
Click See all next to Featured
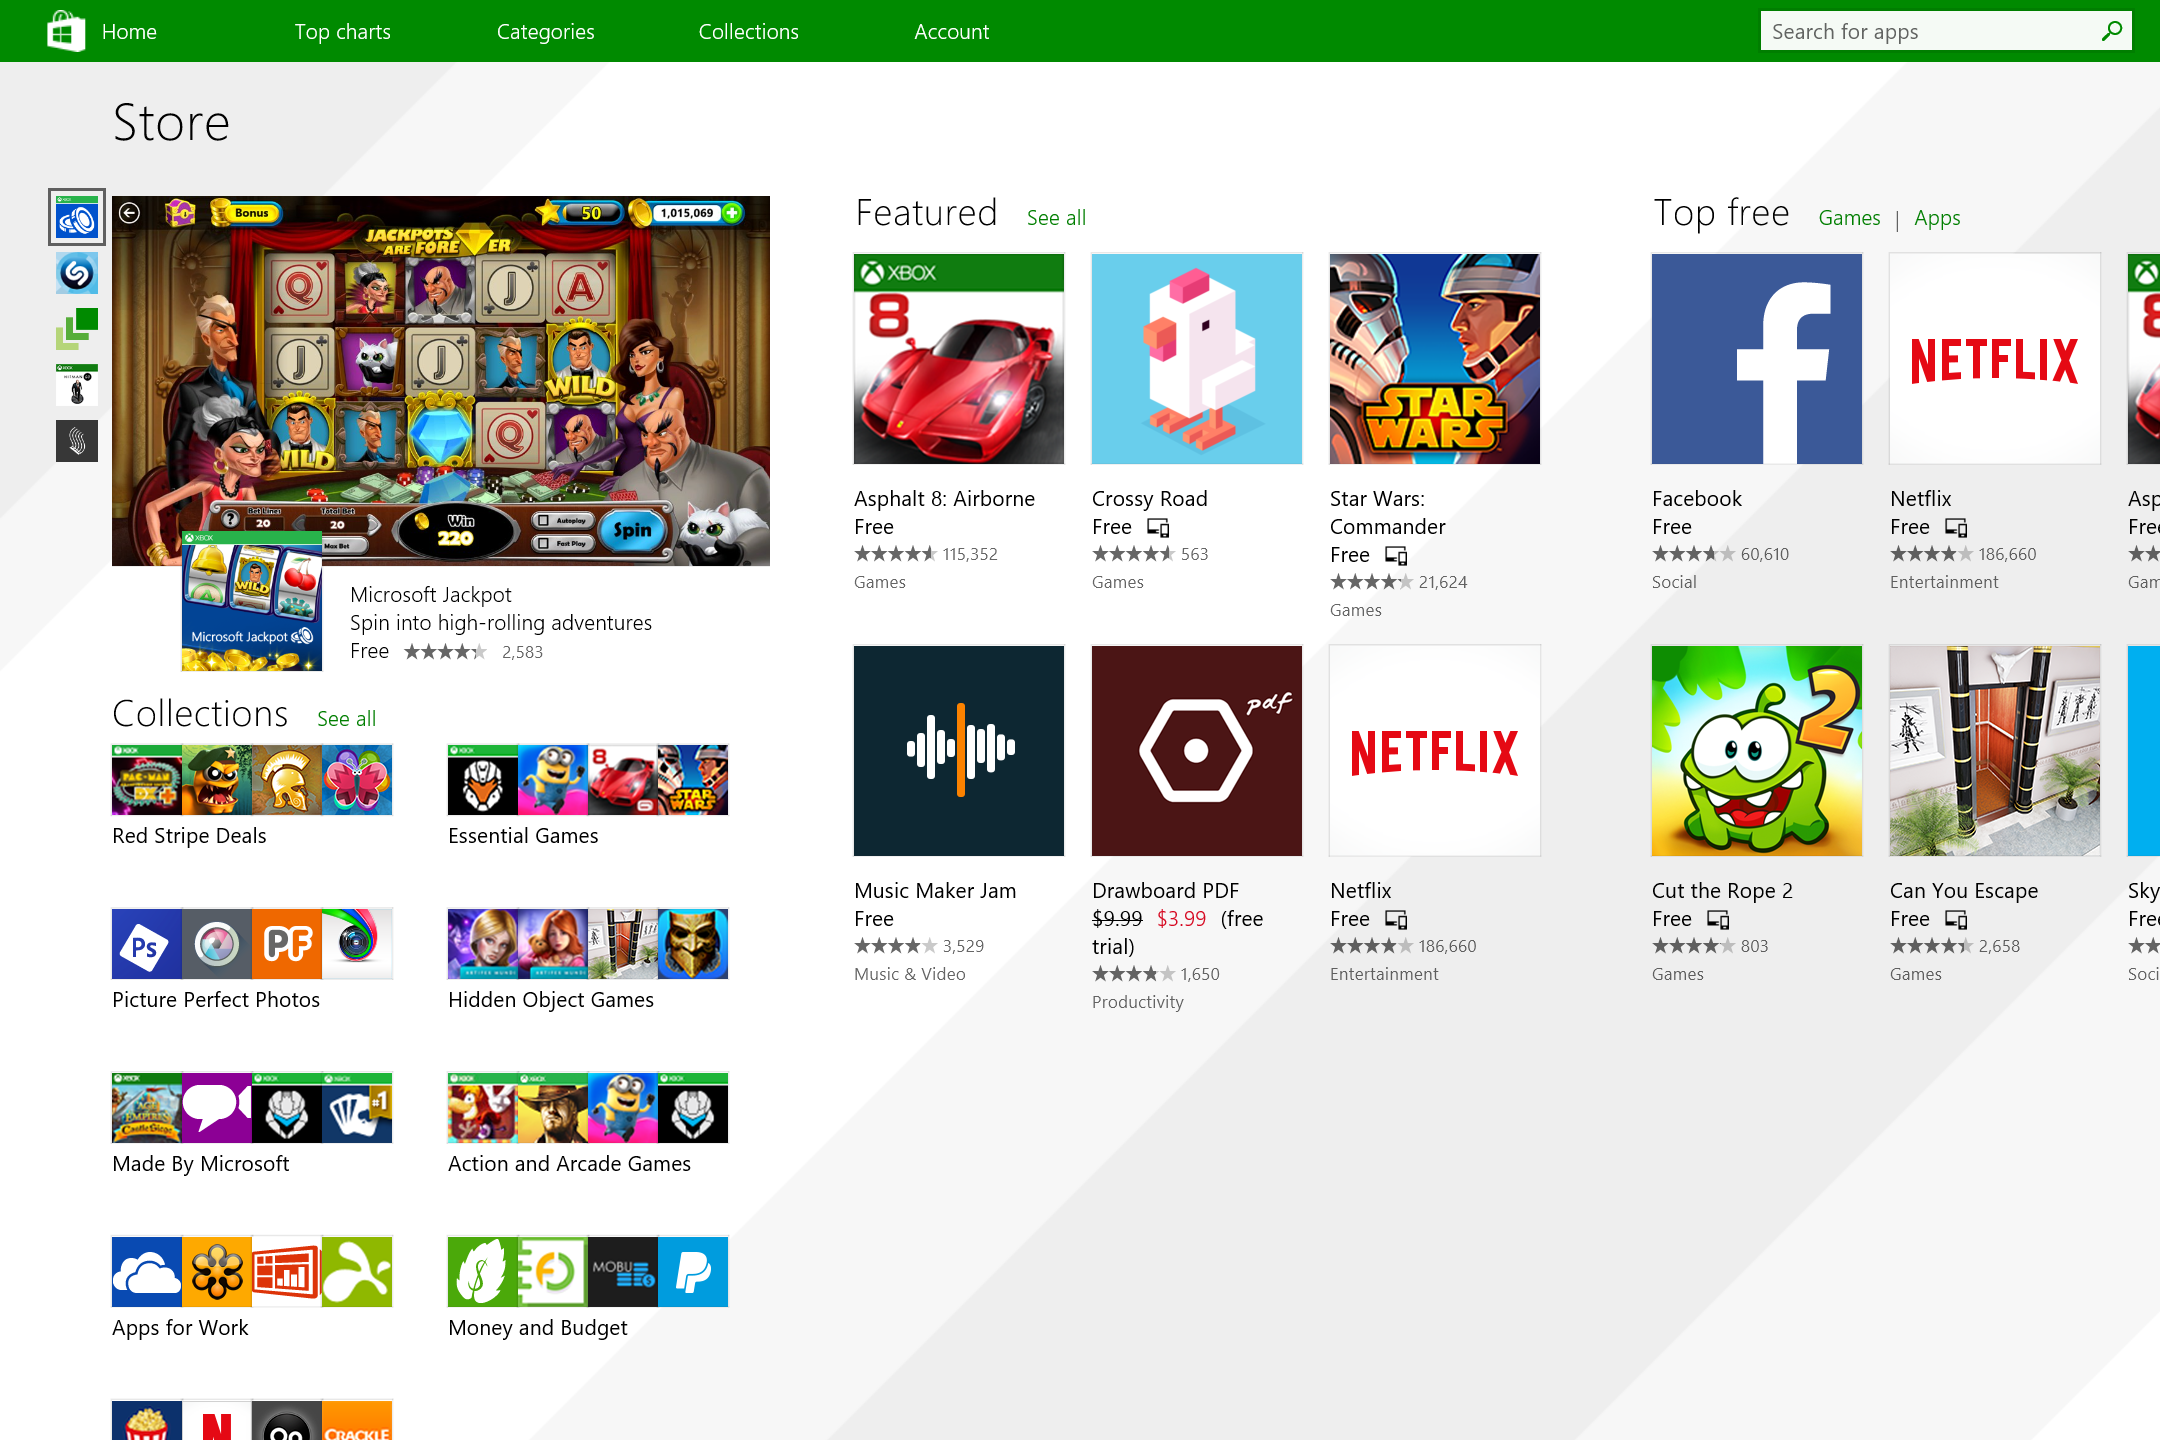[1056, 217]
